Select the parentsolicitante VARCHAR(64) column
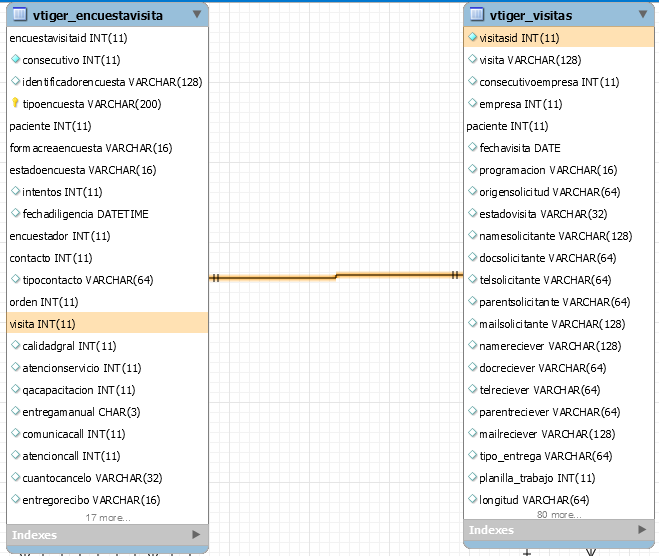659x556 pixels. coord(559,302)
